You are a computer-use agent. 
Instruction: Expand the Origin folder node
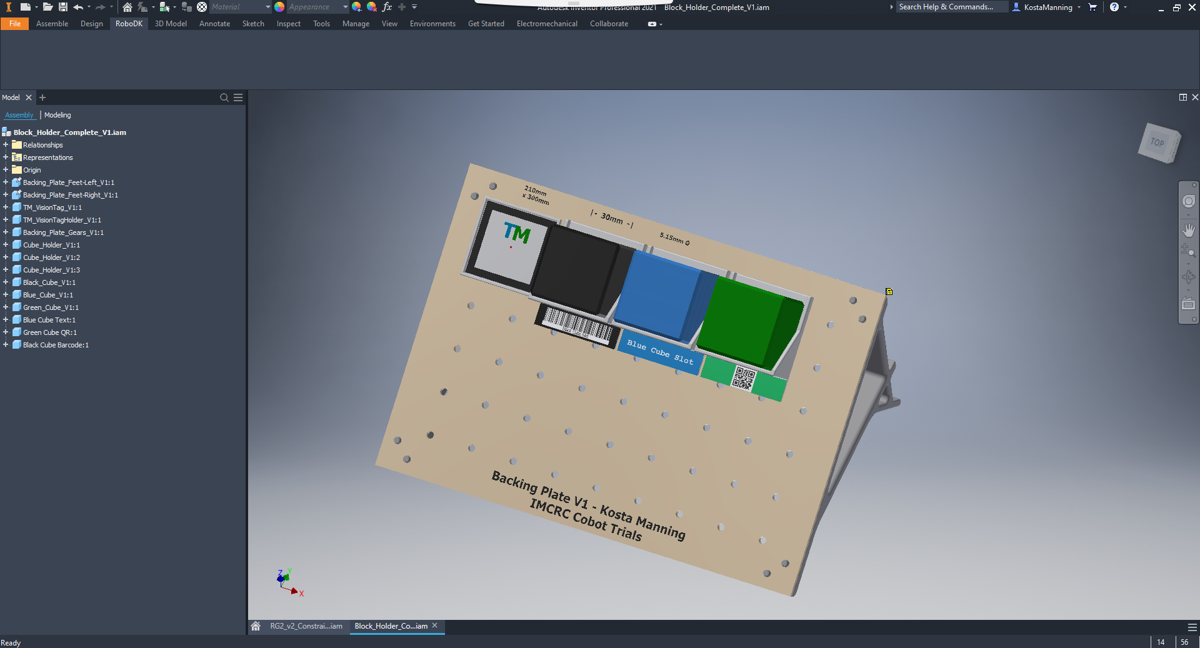point(6,170)
